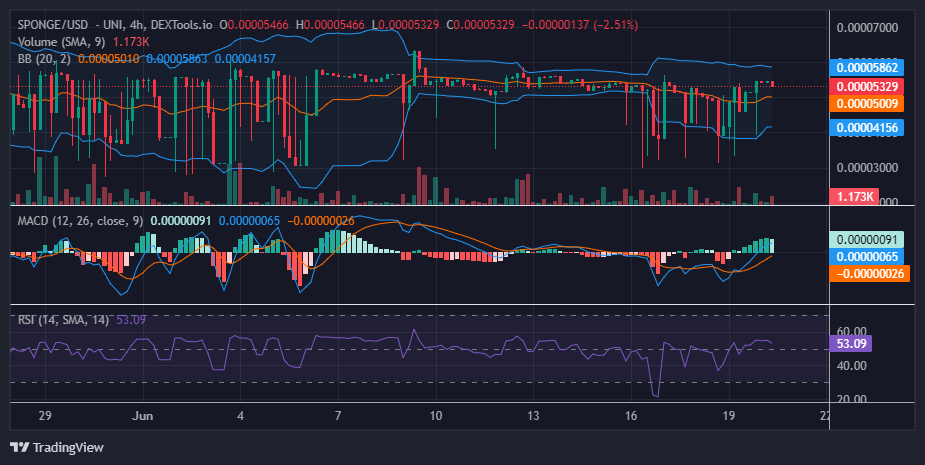Click the blue 0.00004156 price tag

pos(867,127)
